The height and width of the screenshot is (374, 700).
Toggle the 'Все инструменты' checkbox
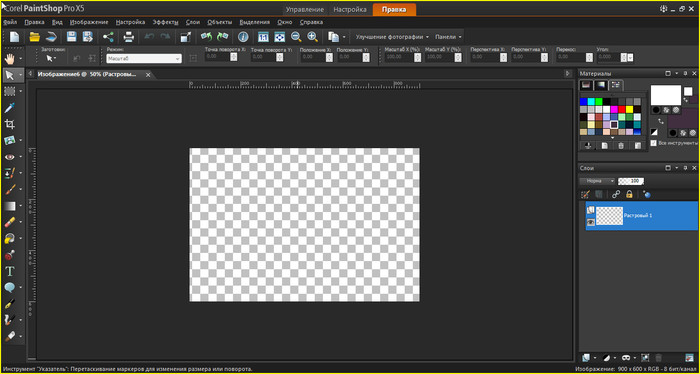(x=654, y=143)
